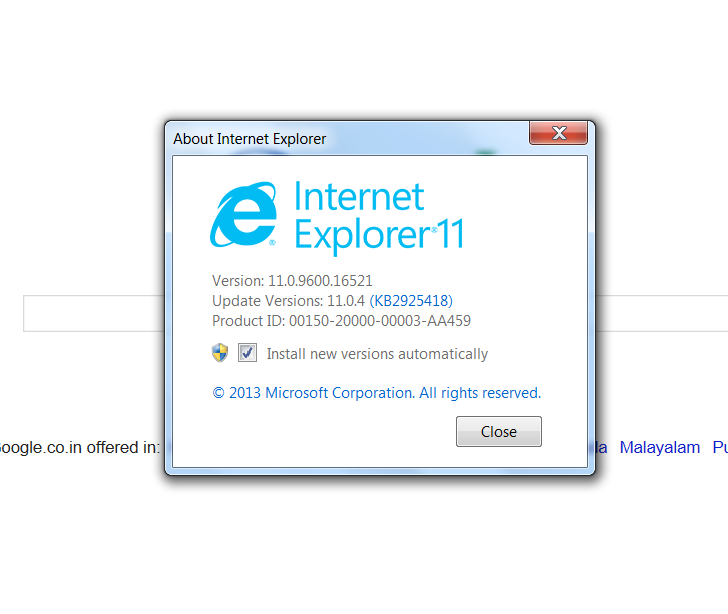Click the 'oogle.co.in offered in:' text
Screen dimensions: 728x614
point(79,447)
